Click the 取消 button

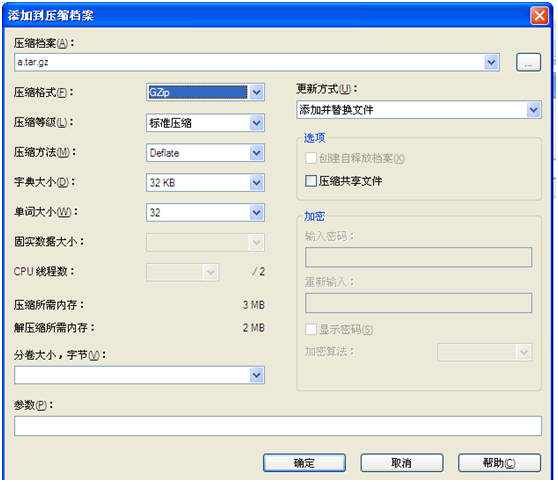tap(402, 463)
